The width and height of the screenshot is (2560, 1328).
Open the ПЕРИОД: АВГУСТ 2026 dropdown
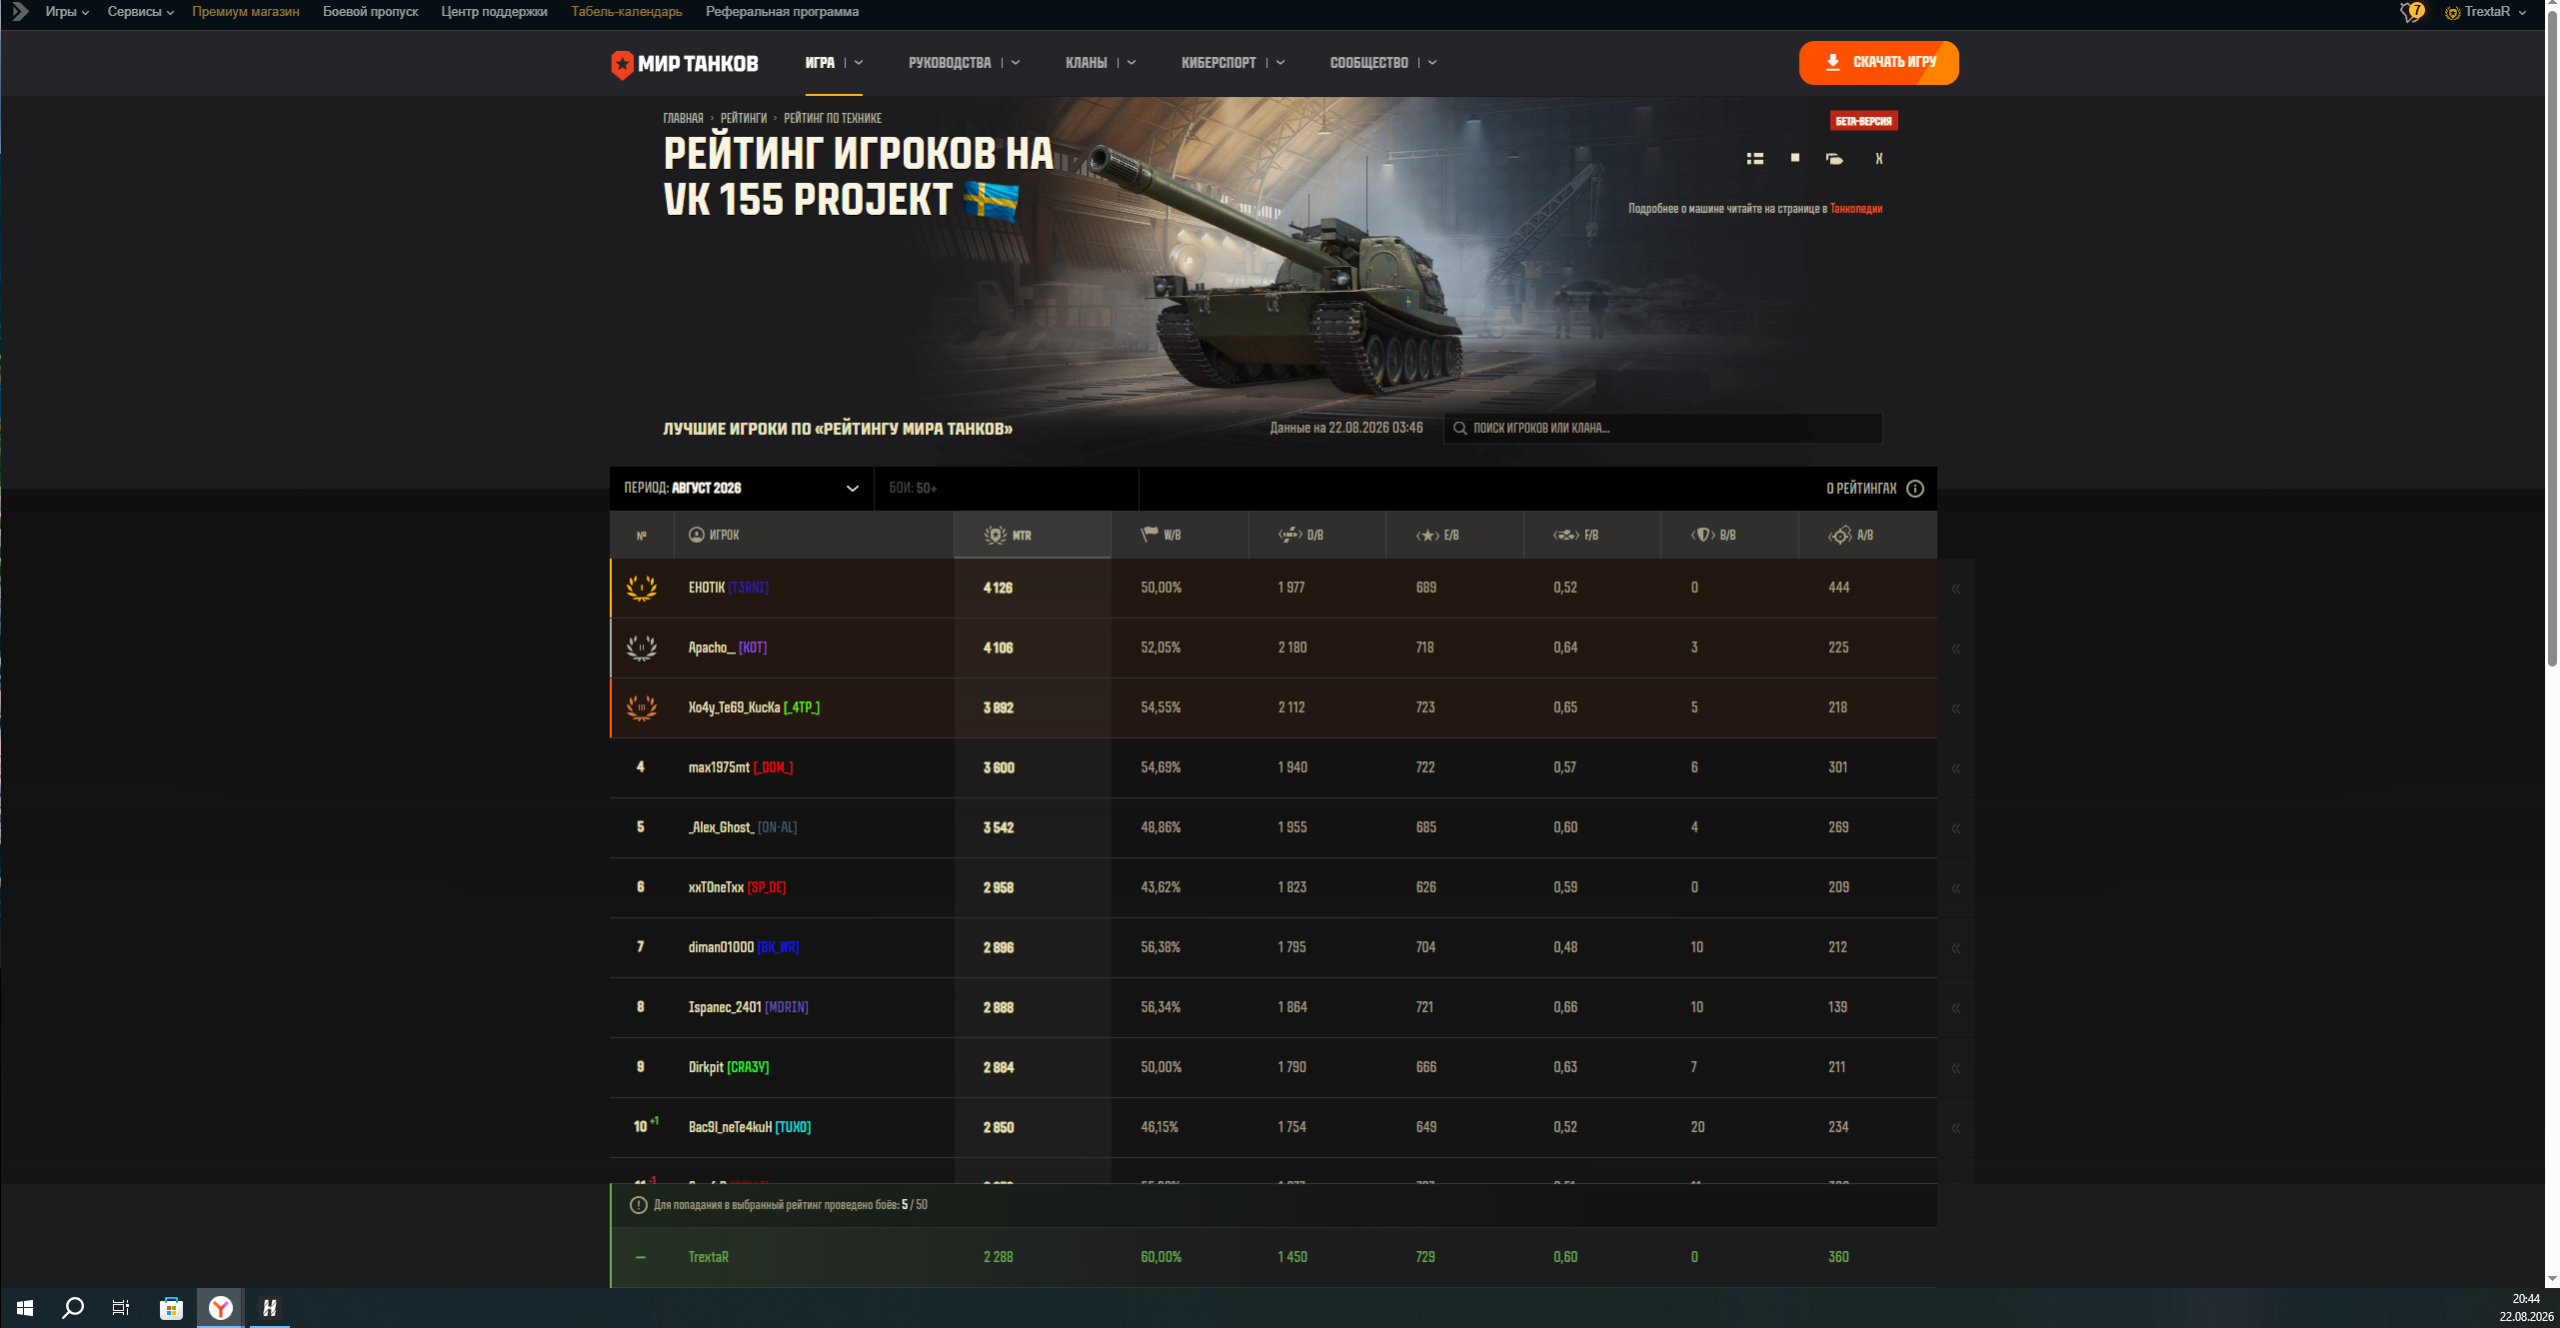tap(742, 489)
